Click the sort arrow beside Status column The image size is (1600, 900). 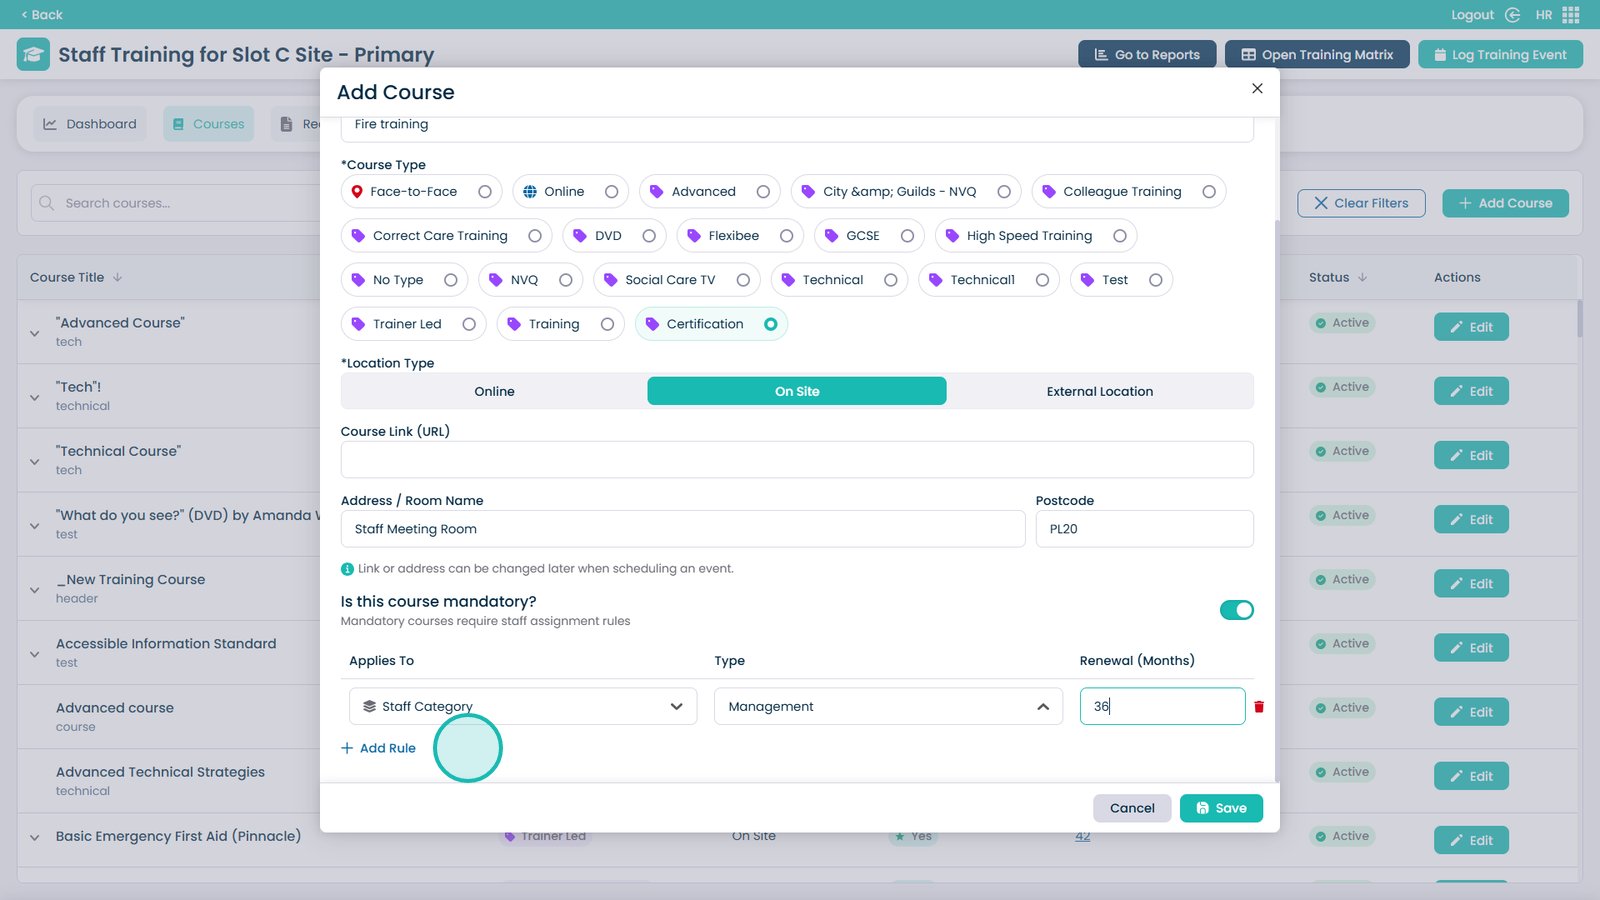pos(1362,277)
